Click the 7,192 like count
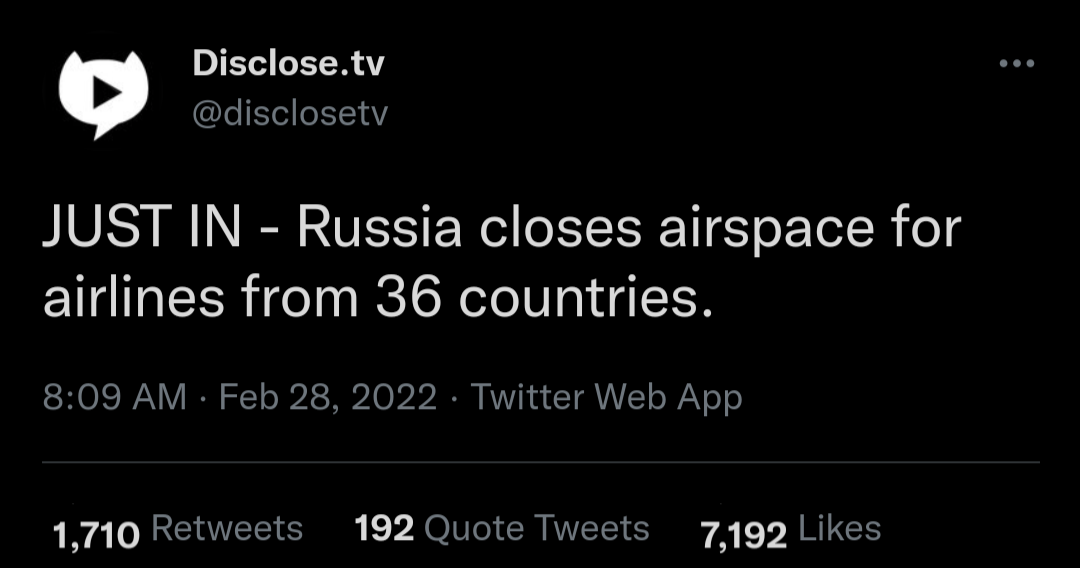 pyautogui.click(x=744, y=531)
